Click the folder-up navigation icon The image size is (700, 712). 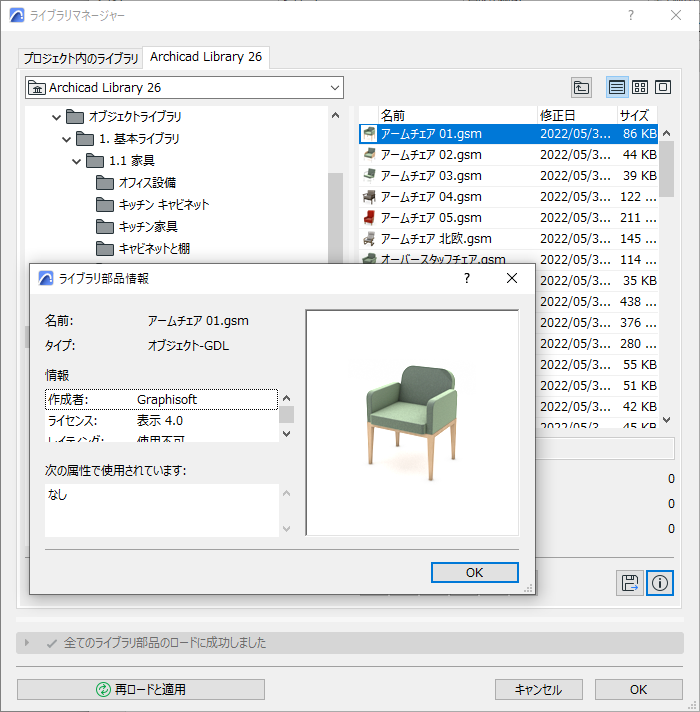click(581, 87)
